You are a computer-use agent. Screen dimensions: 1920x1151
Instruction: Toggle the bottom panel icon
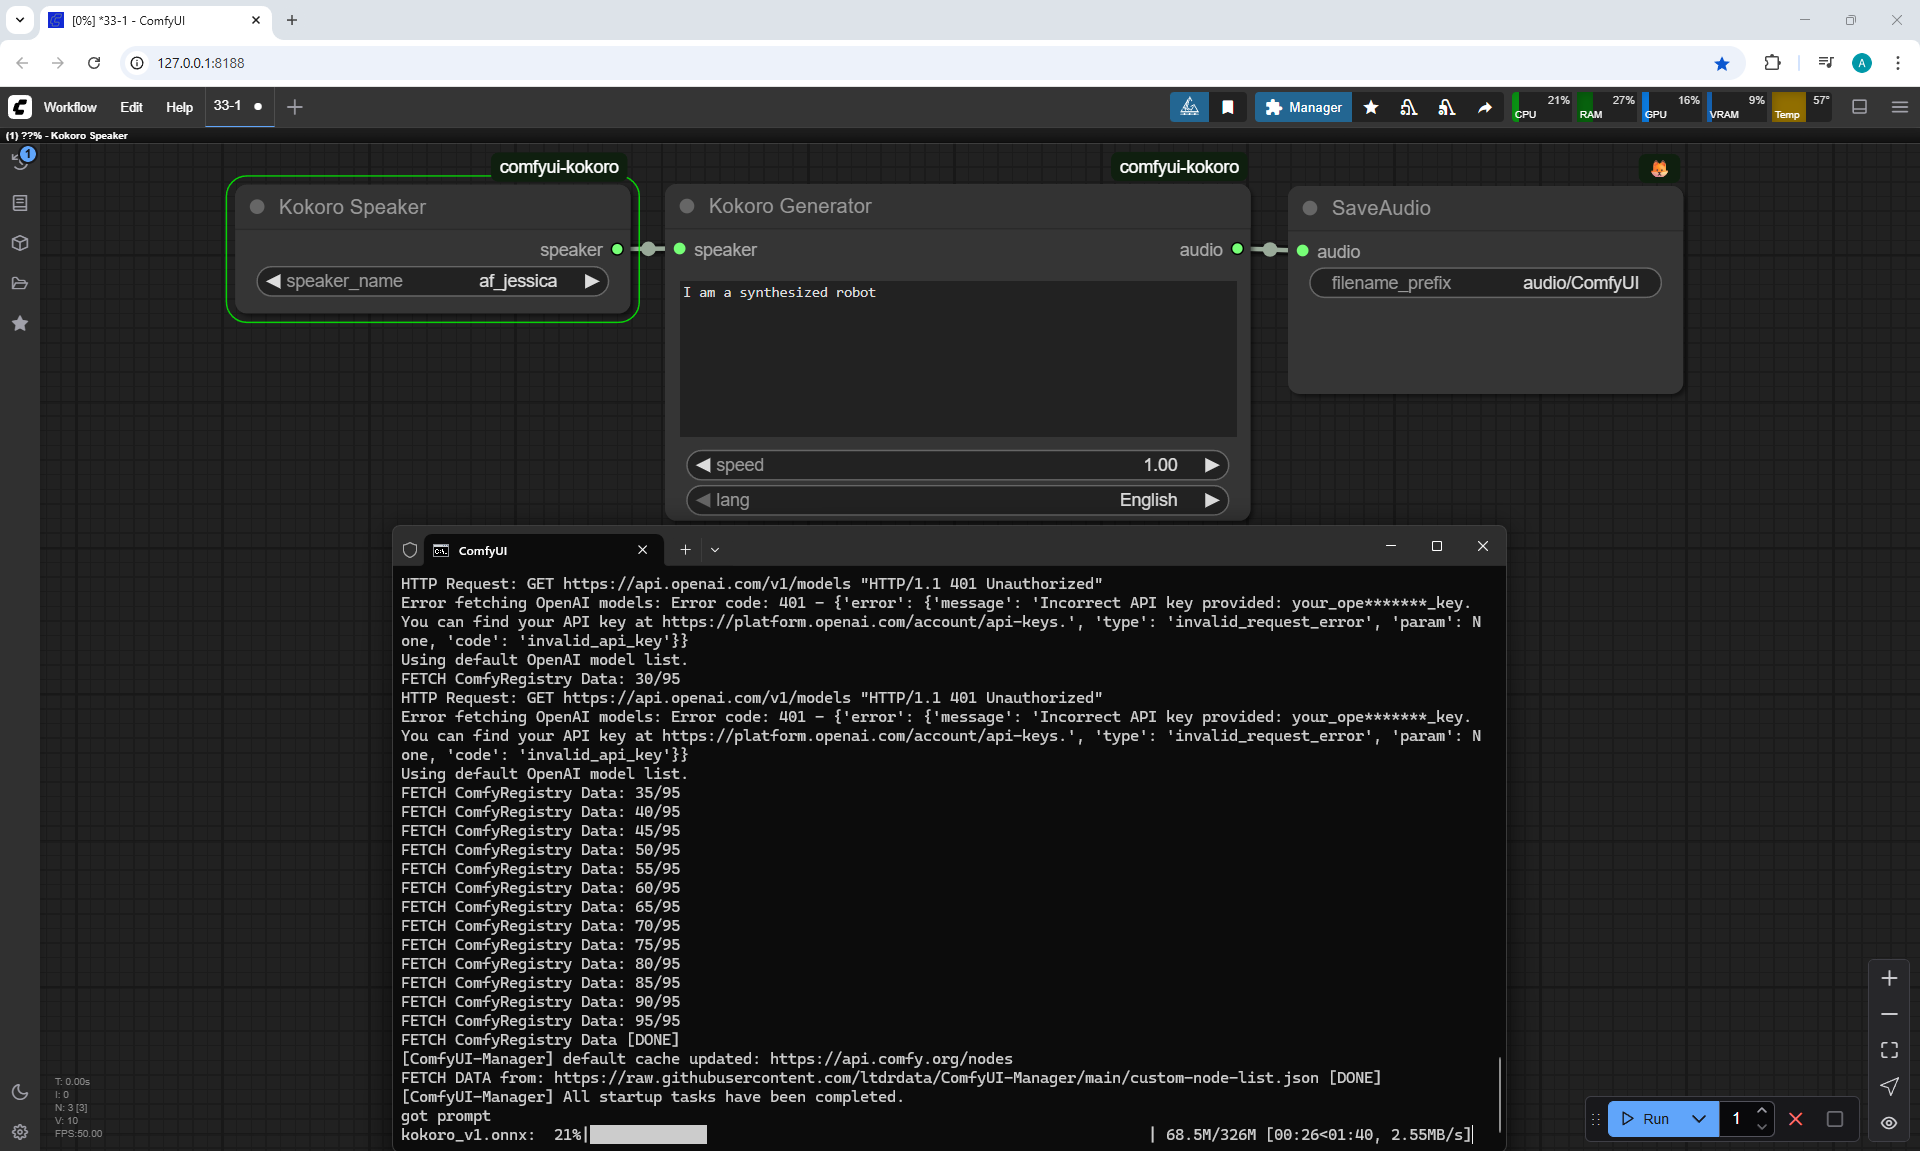(1860, 107)
